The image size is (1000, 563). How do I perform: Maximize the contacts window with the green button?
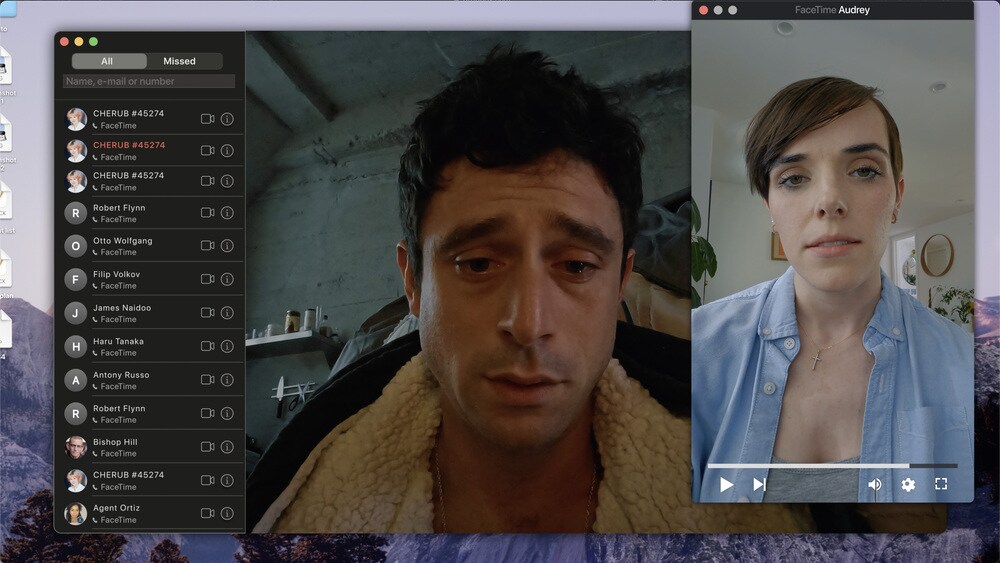[93, 41]
